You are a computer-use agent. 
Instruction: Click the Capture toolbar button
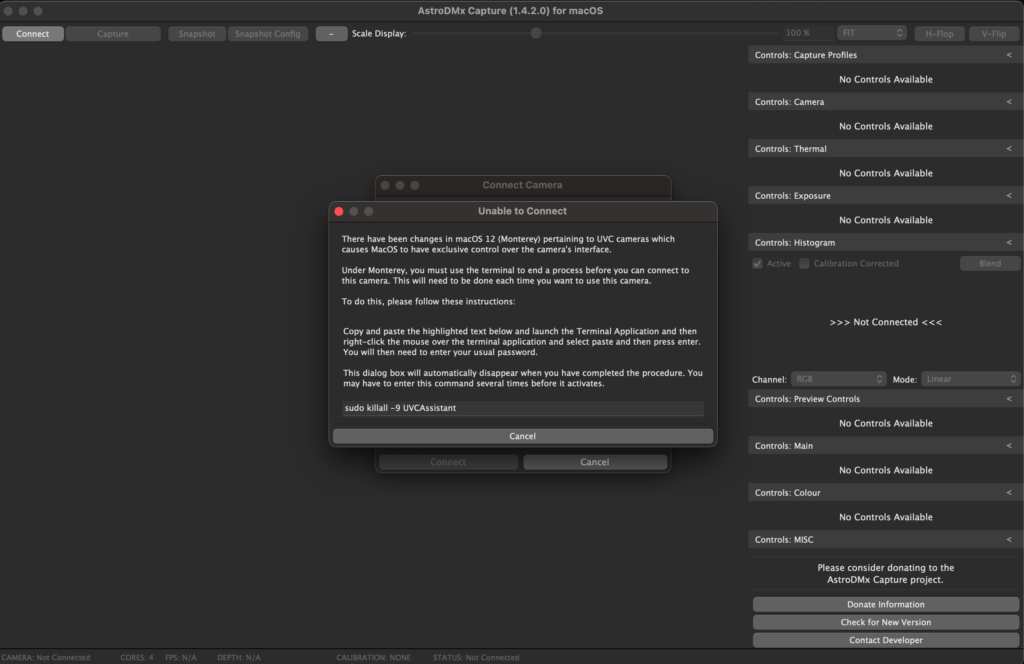coord(113,33)
